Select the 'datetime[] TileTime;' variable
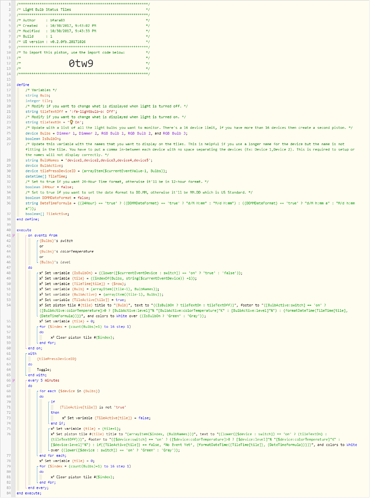Viewport: 372px width, 500px height. point(46,177)
